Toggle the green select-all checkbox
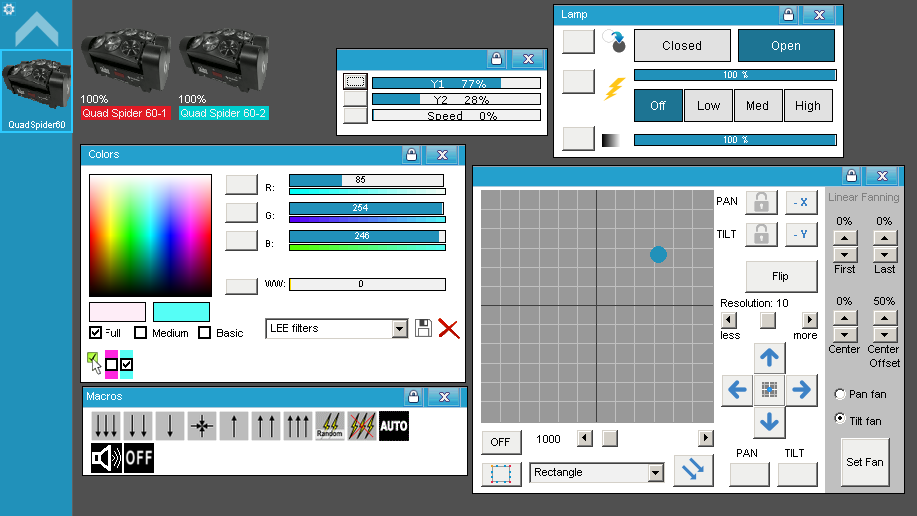The height and width of the screenshot is (516, 917). 92,357
